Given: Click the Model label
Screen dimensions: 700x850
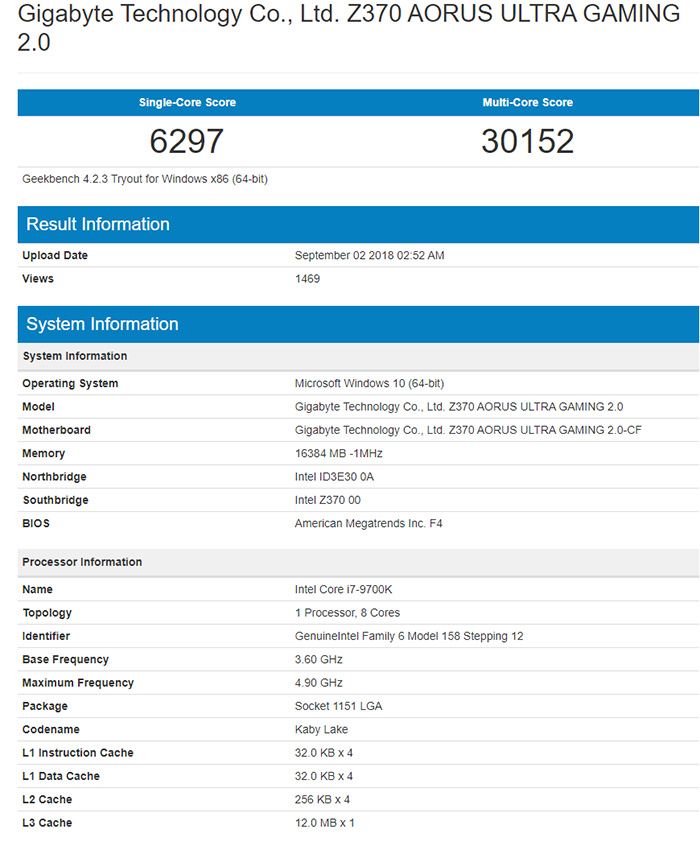Looking at the screenshot, I should coord(38,407).
